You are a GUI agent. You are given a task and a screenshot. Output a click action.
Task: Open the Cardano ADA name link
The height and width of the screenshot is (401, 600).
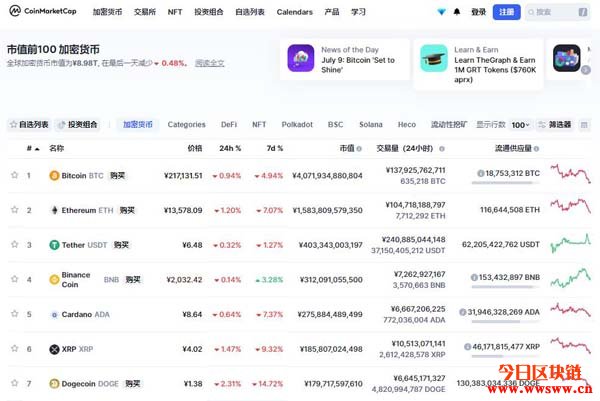tap(86, 315)
